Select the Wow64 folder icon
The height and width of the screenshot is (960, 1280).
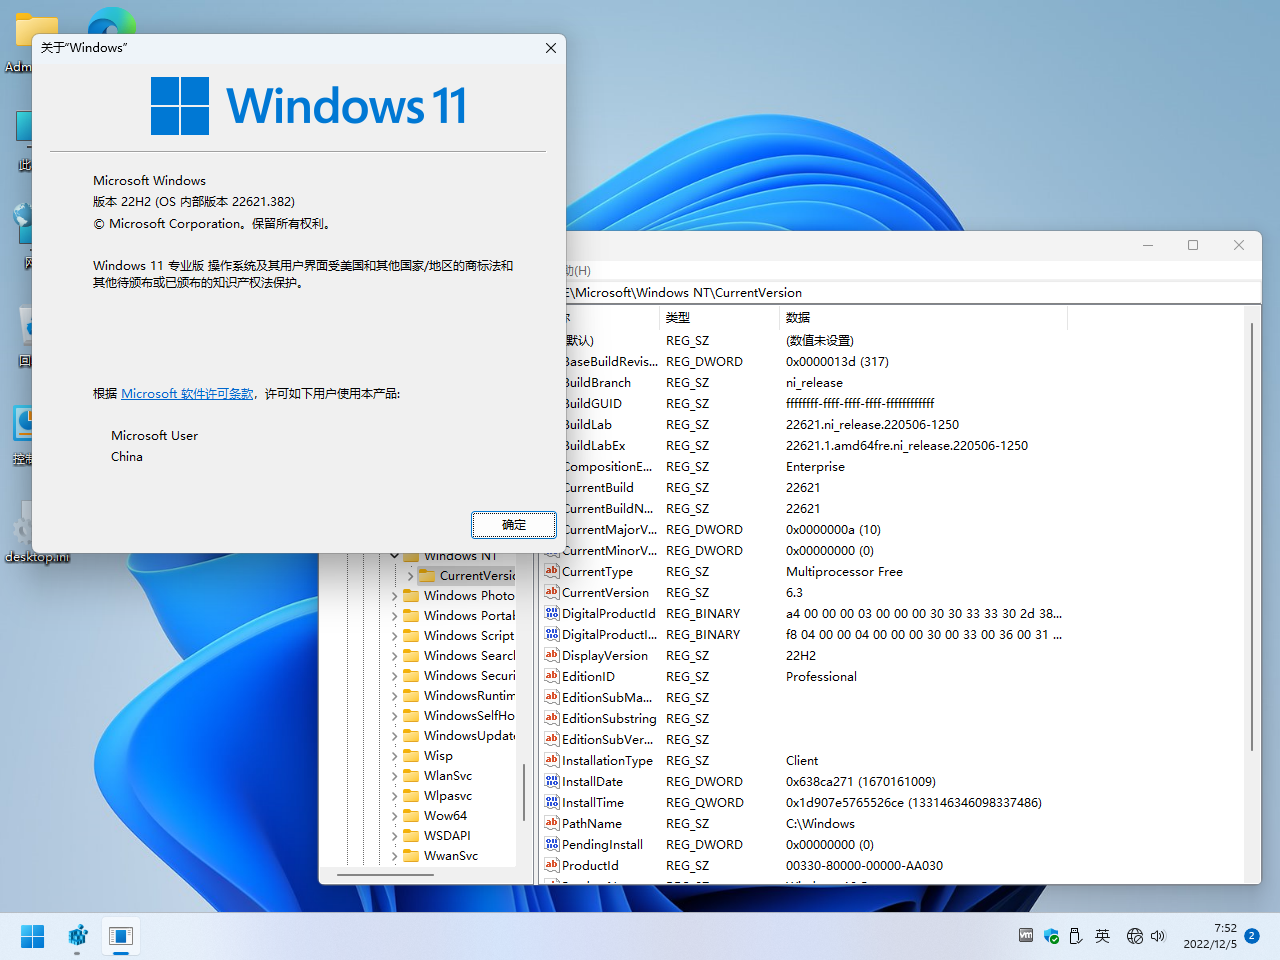coord(411,815)
